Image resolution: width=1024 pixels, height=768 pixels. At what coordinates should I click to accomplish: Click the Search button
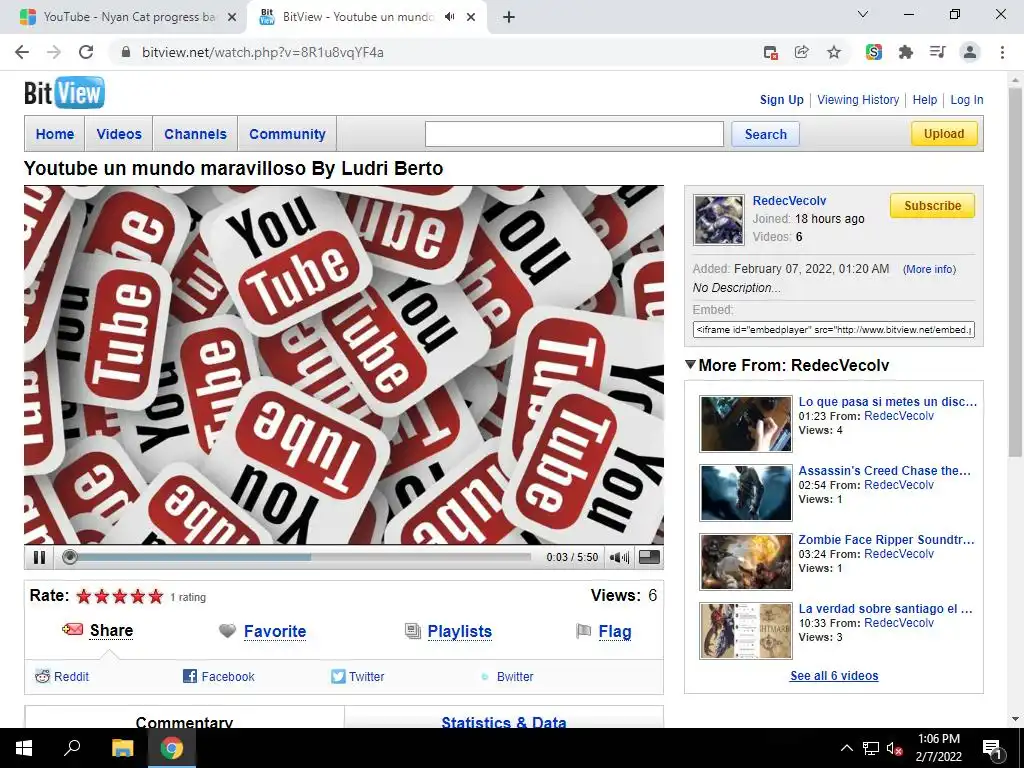[x=765, y=134]
